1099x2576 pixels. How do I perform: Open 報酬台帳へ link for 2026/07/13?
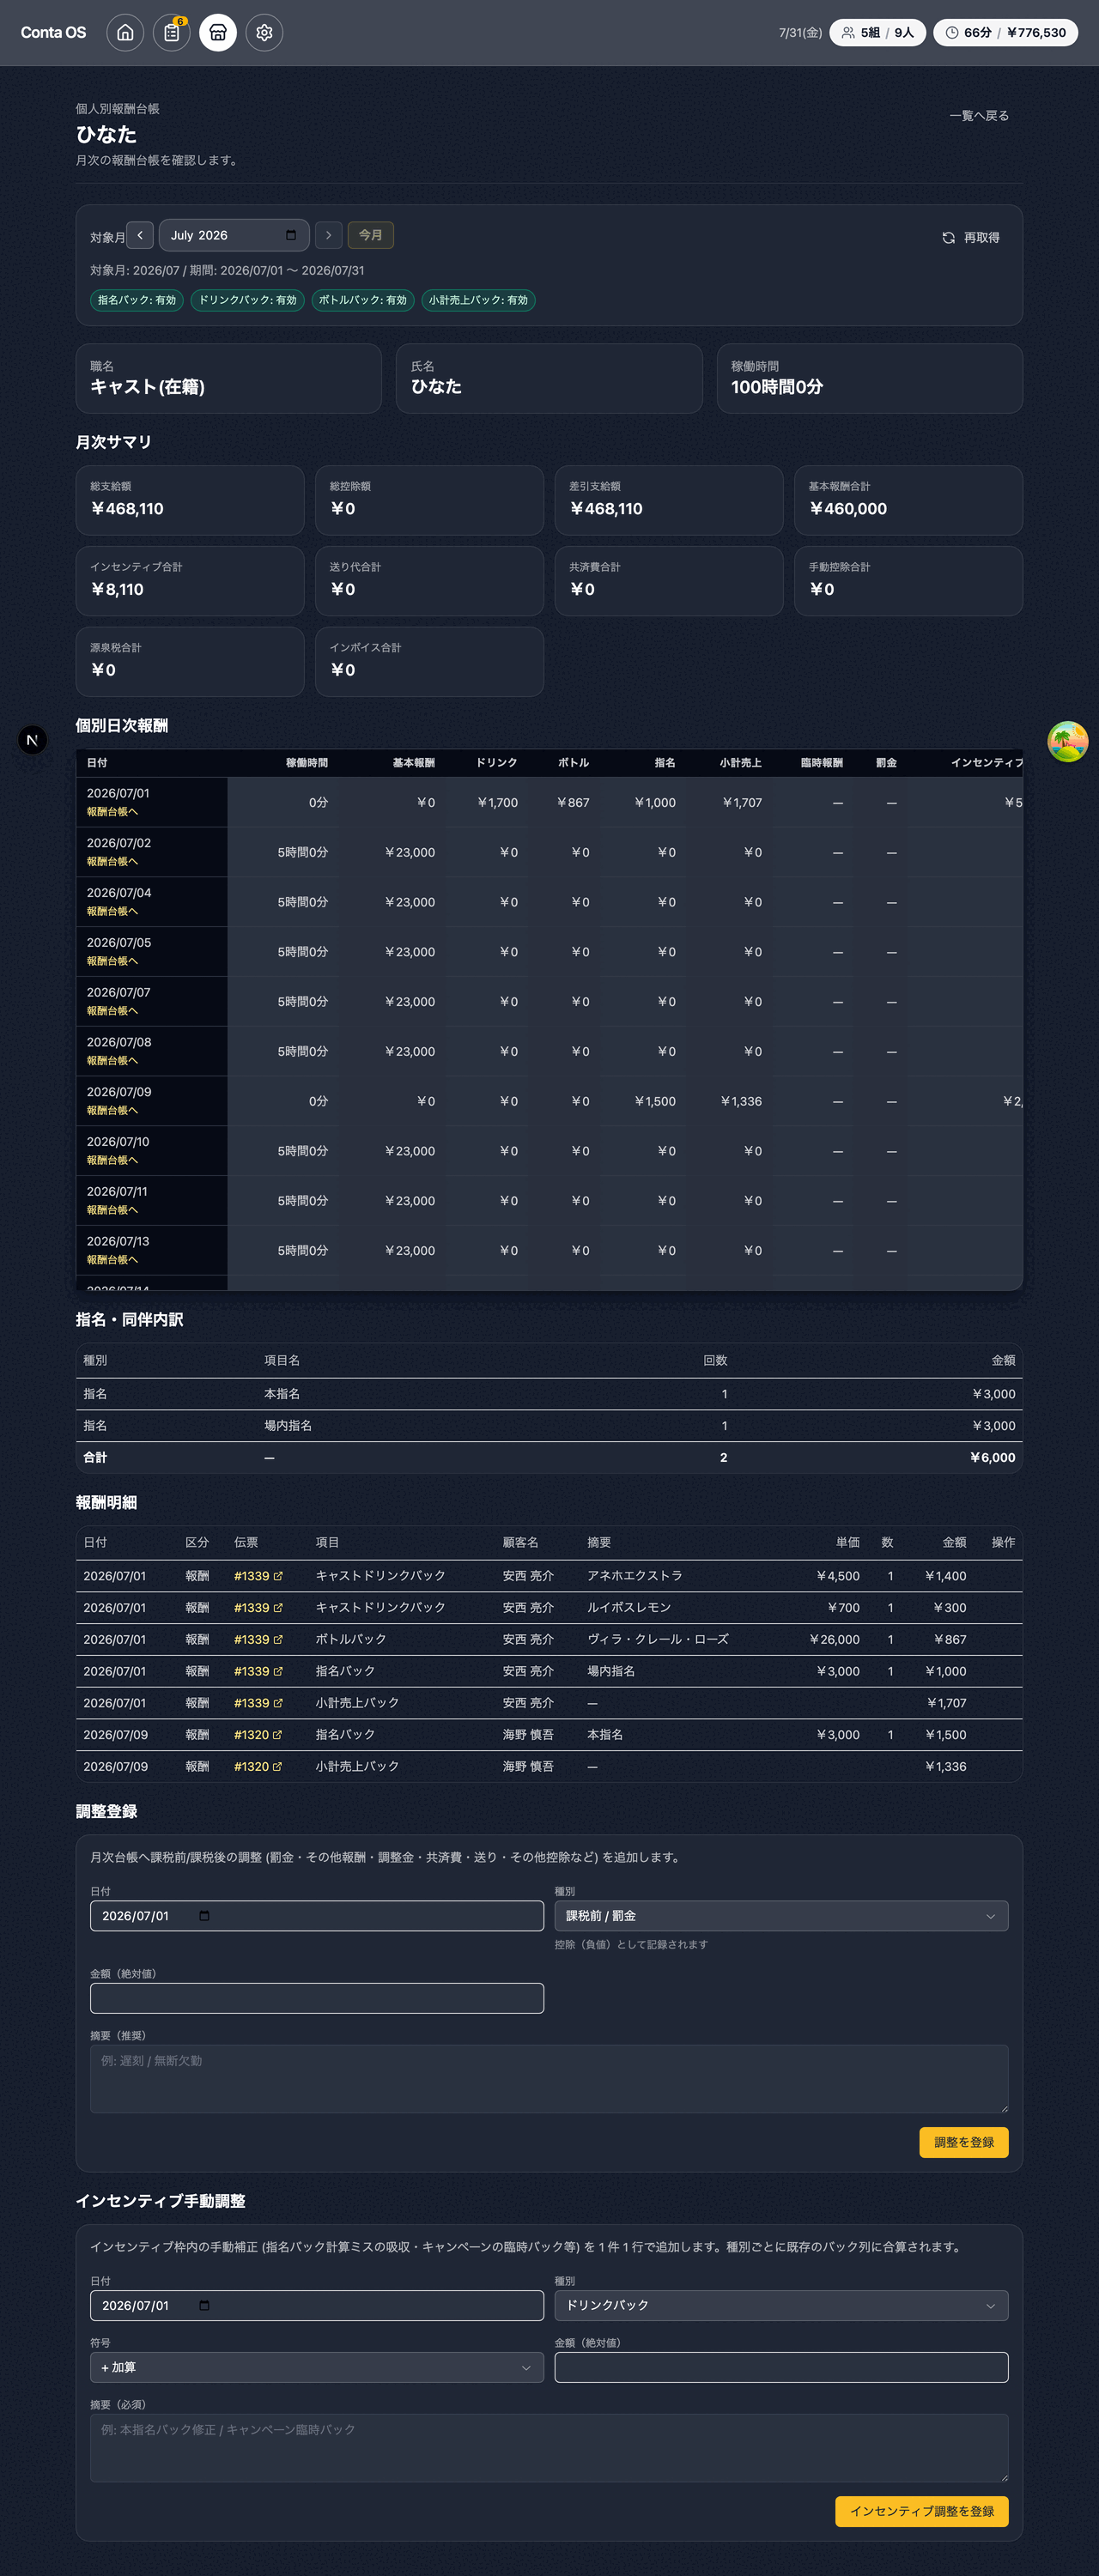[112, 1260]
